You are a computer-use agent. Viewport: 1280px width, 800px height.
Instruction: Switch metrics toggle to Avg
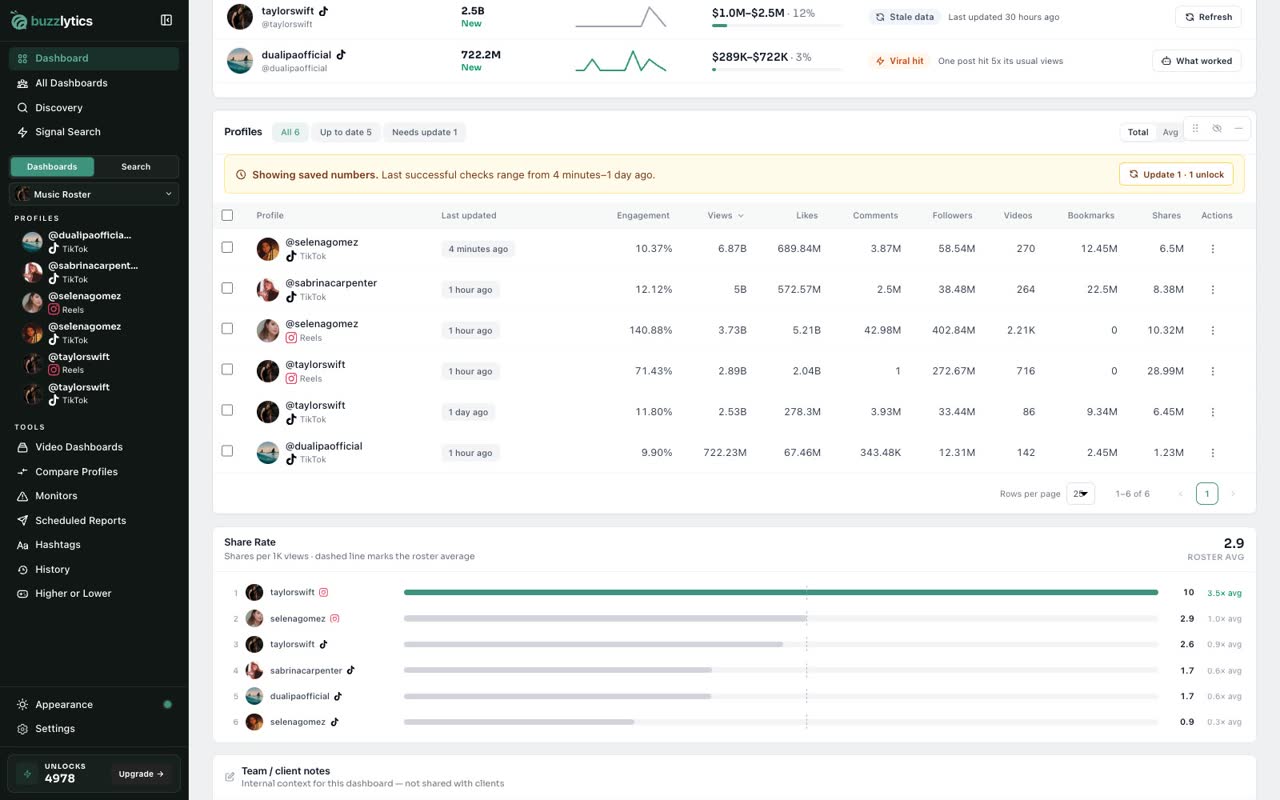[1169, 132]
